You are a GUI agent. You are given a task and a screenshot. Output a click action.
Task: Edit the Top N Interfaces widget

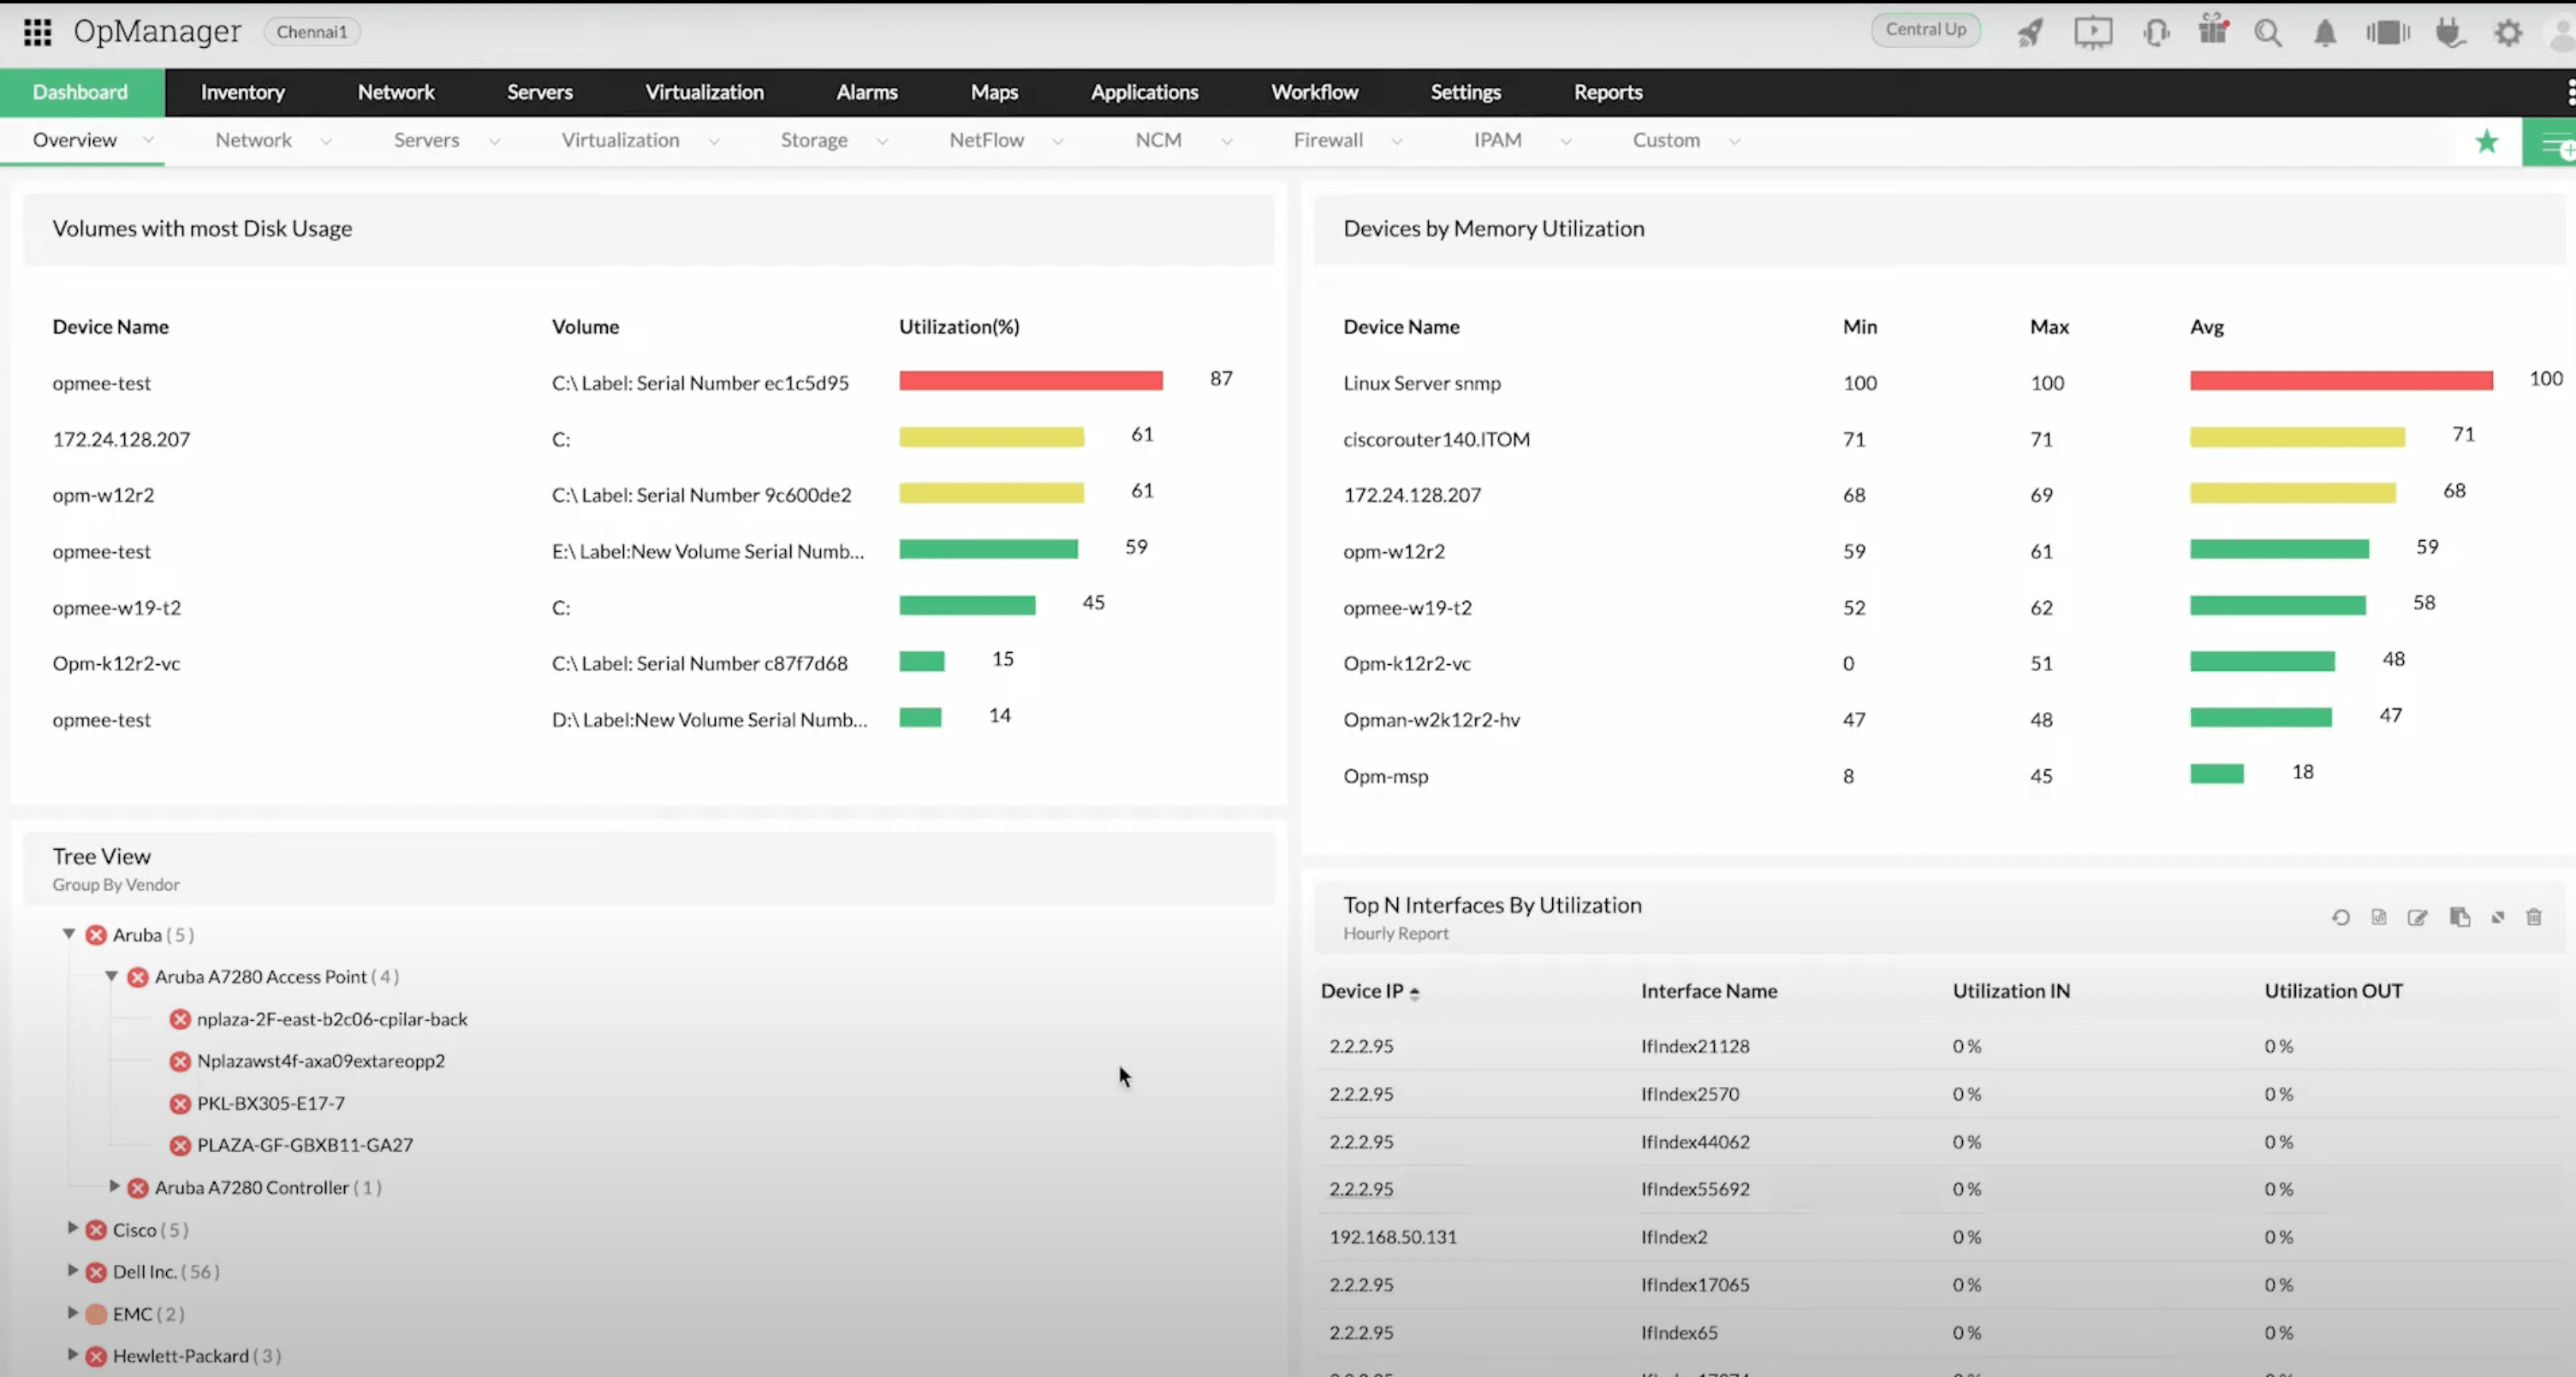[x=2417, y=917]
